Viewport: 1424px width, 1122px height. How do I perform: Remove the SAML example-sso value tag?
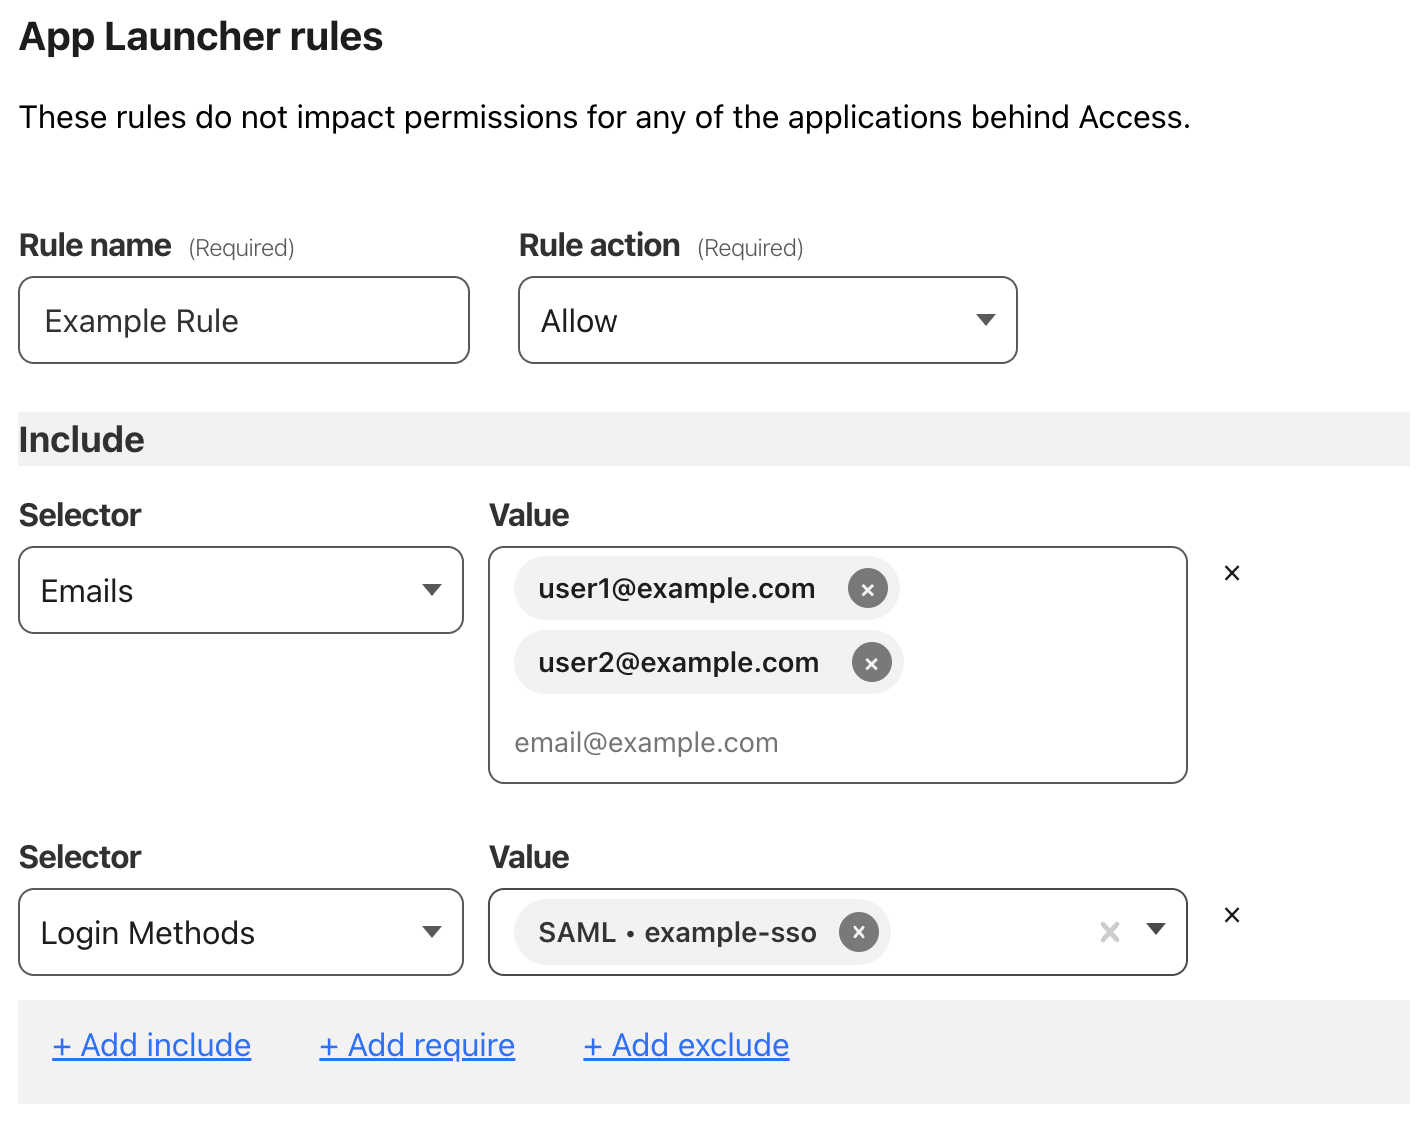tap(858, 932)
